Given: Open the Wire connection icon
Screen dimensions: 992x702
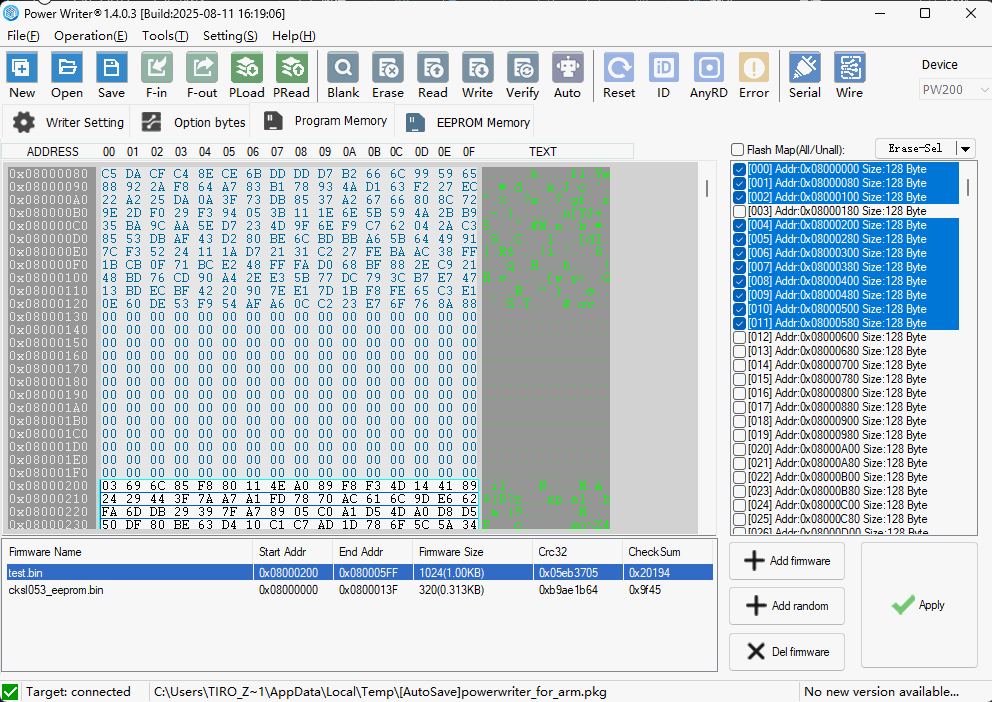Looking at the screenshot, I should pyautogui.click(x=850, y=68).
